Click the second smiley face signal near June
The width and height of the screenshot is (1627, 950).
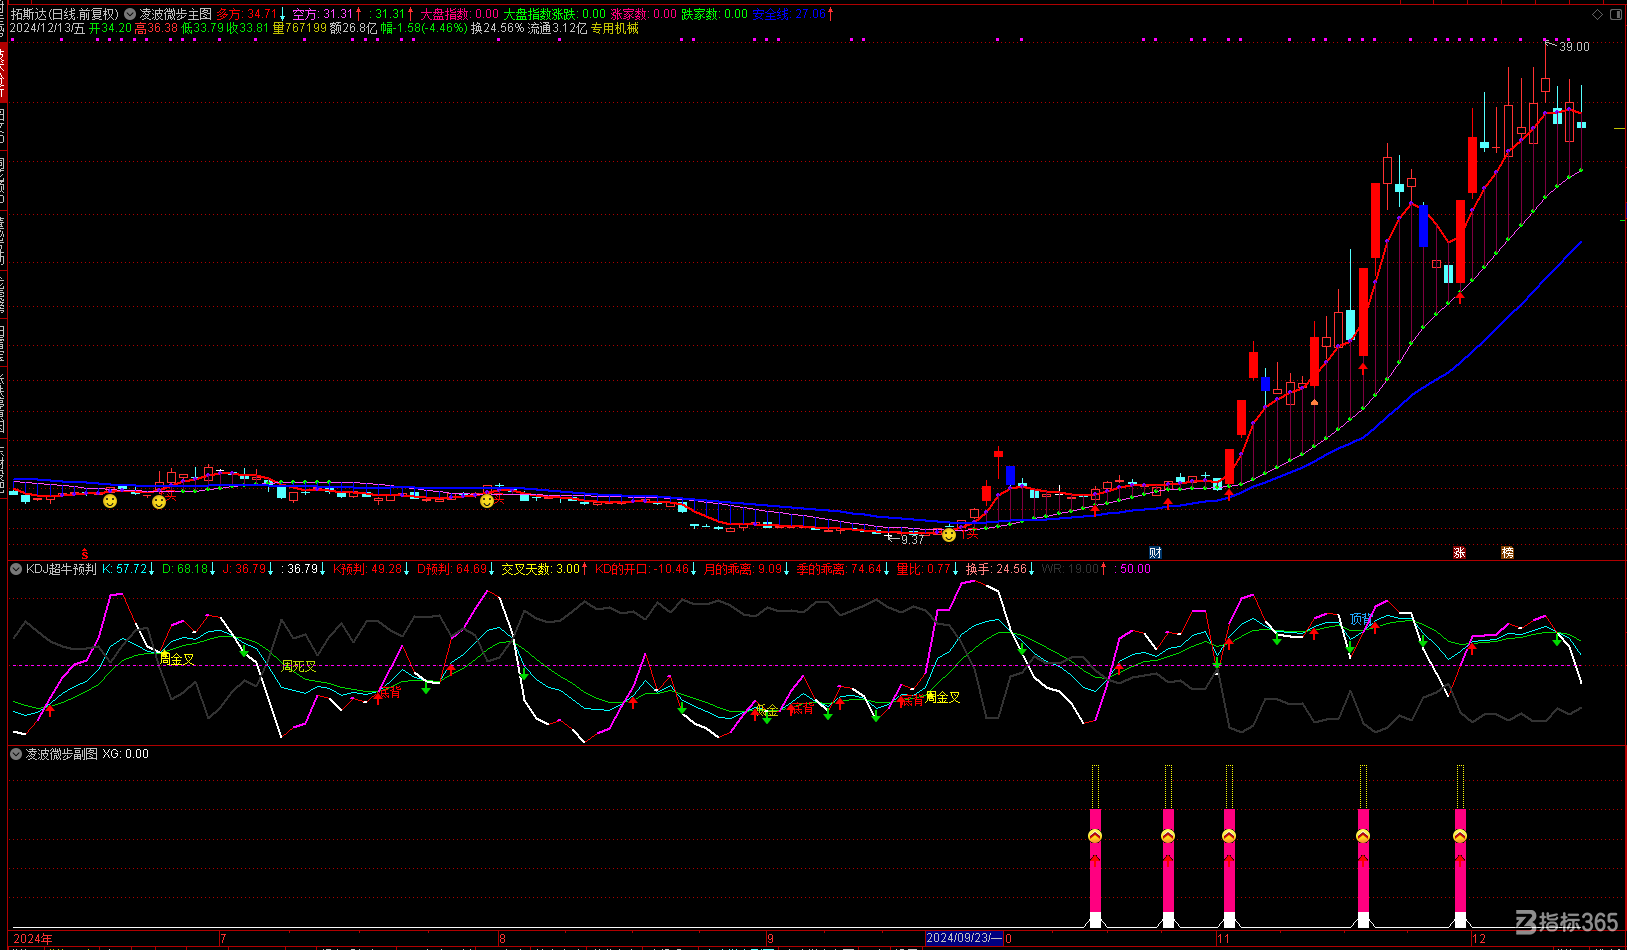pos(159,502)
